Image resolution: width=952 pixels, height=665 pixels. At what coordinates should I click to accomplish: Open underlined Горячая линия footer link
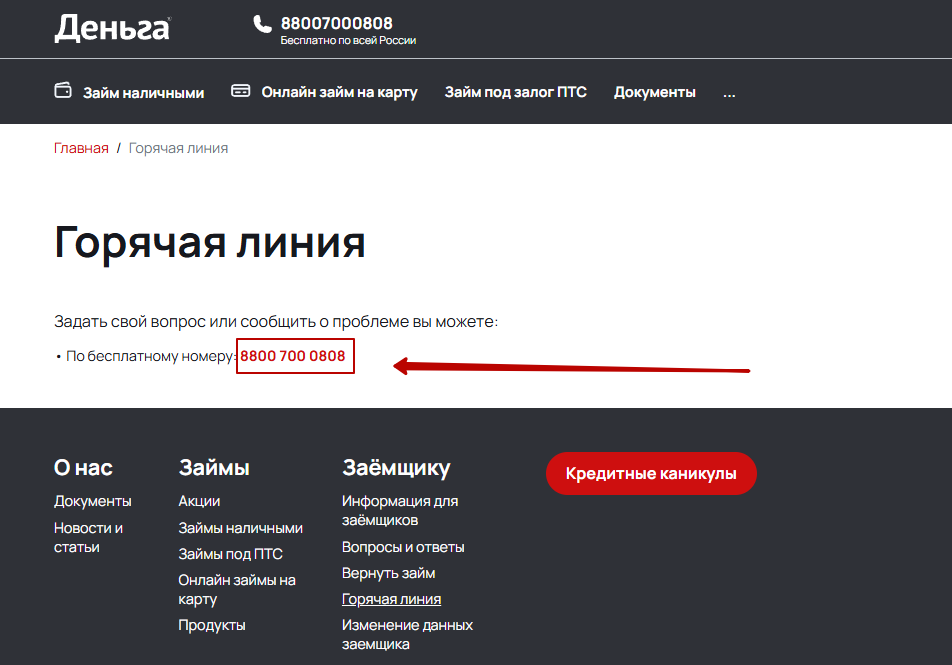point(392,599)
